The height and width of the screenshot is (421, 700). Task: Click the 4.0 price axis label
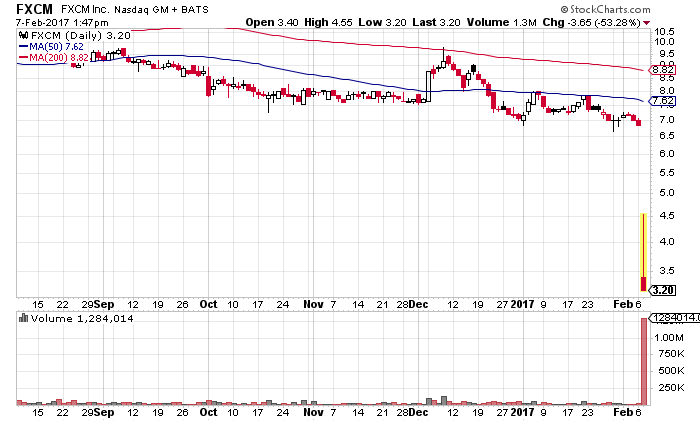pos(667,242)
